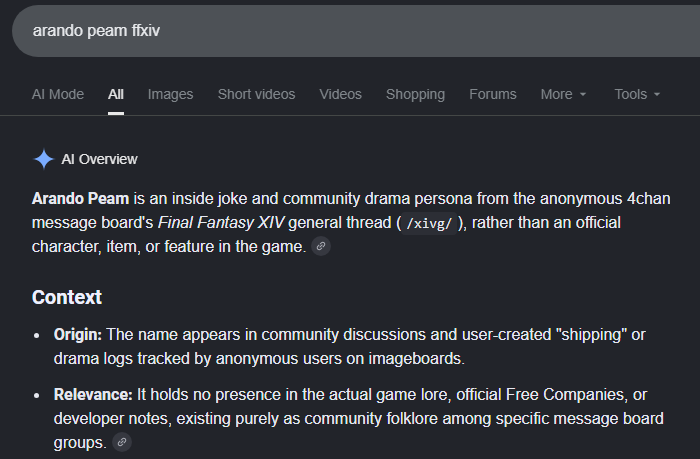Click the bold 'Arando Peam' text
Screen dimensions: 700x459
80,198
